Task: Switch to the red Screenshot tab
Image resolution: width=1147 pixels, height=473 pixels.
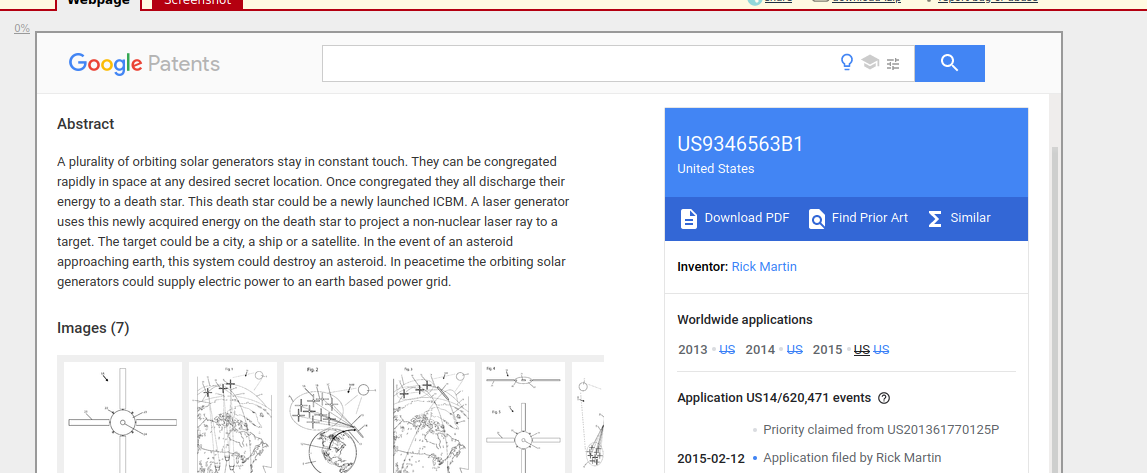Action: (x=198, y=3)
